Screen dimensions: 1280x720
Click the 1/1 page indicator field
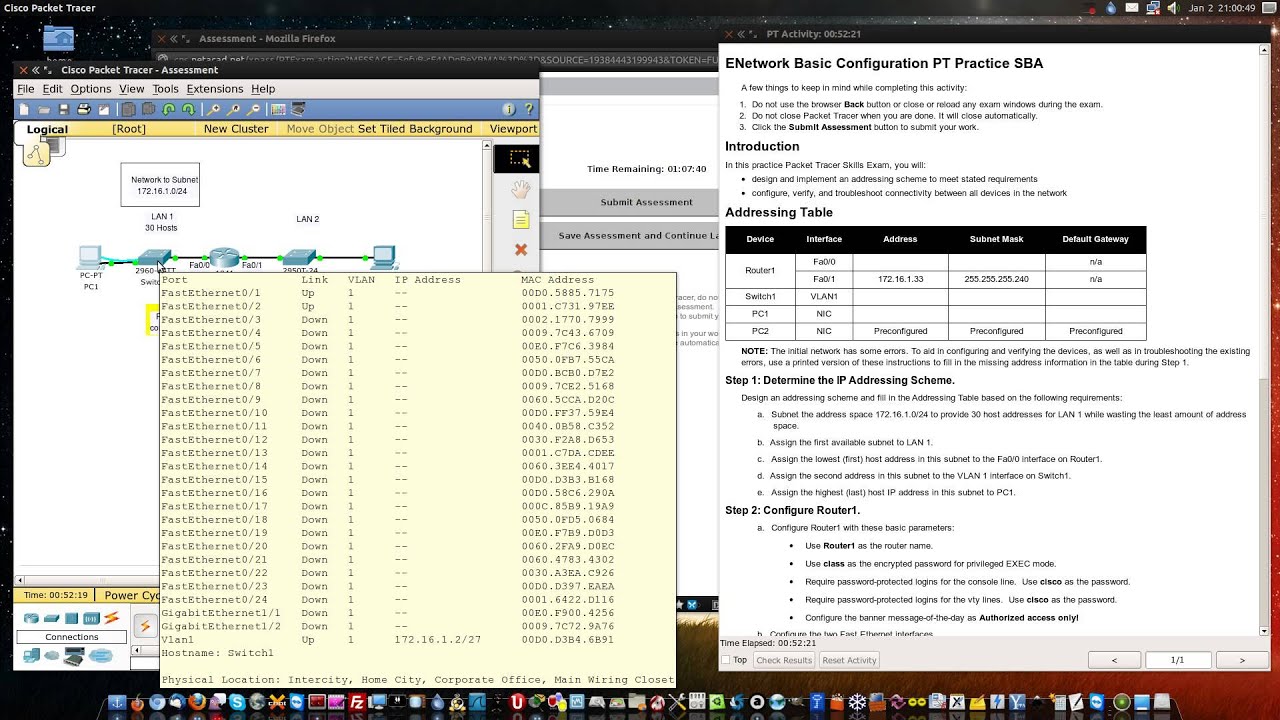pos(1177,660)
